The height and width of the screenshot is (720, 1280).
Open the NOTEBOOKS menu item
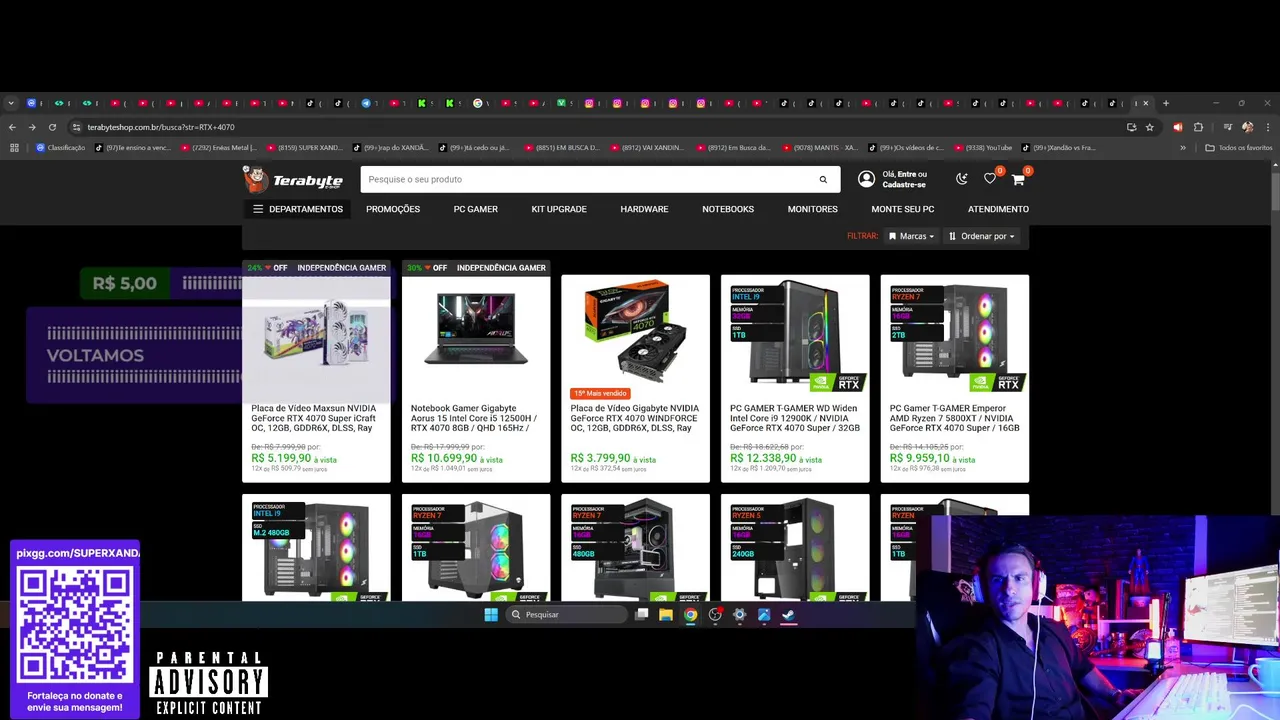click(x=728, y=209)
